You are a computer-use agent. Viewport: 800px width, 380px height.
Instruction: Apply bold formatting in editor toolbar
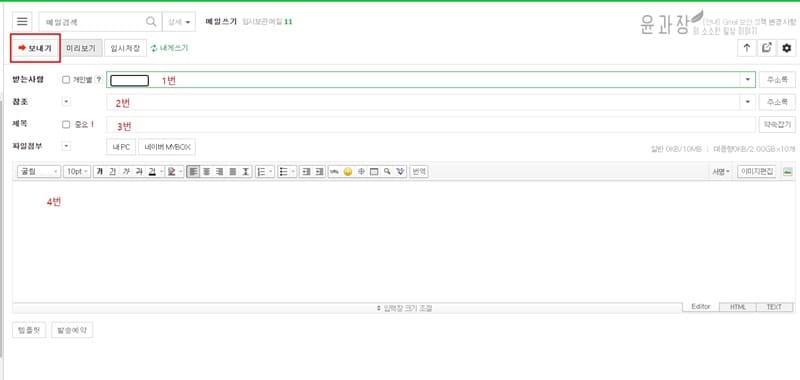[99, 172]
